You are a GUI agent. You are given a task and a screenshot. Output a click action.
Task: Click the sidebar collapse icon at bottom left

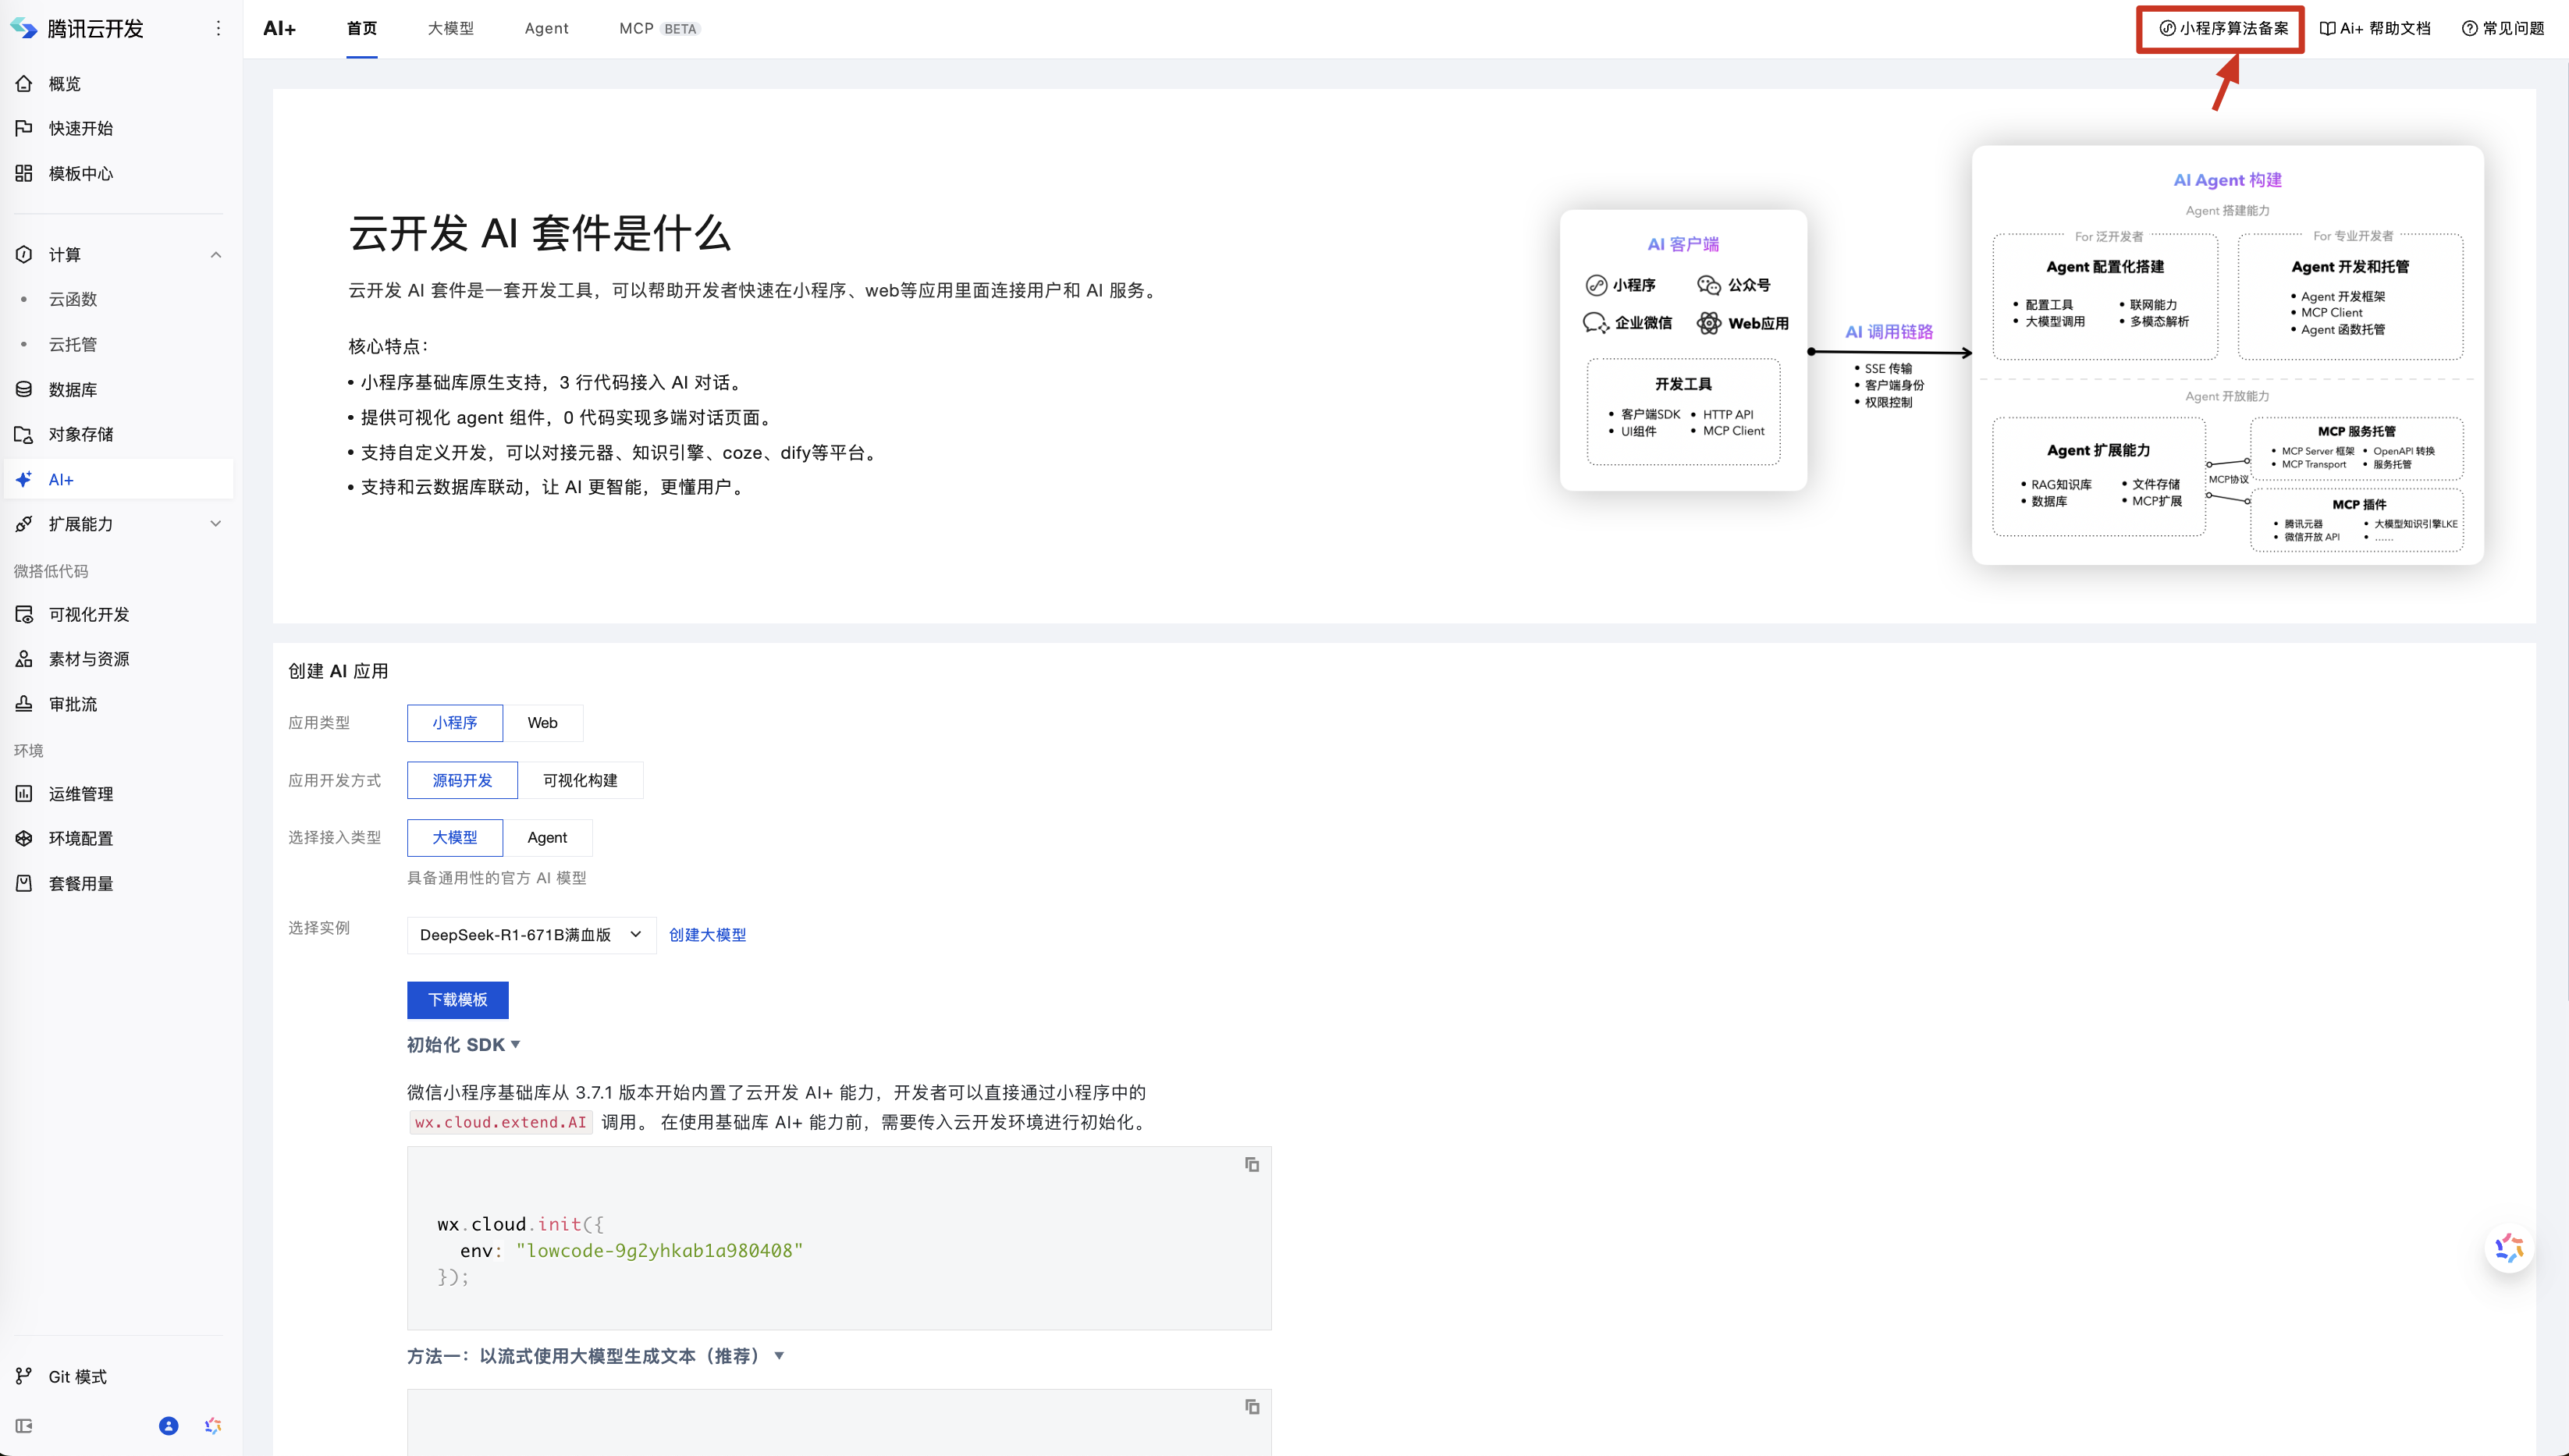(x=24, y=1426)
